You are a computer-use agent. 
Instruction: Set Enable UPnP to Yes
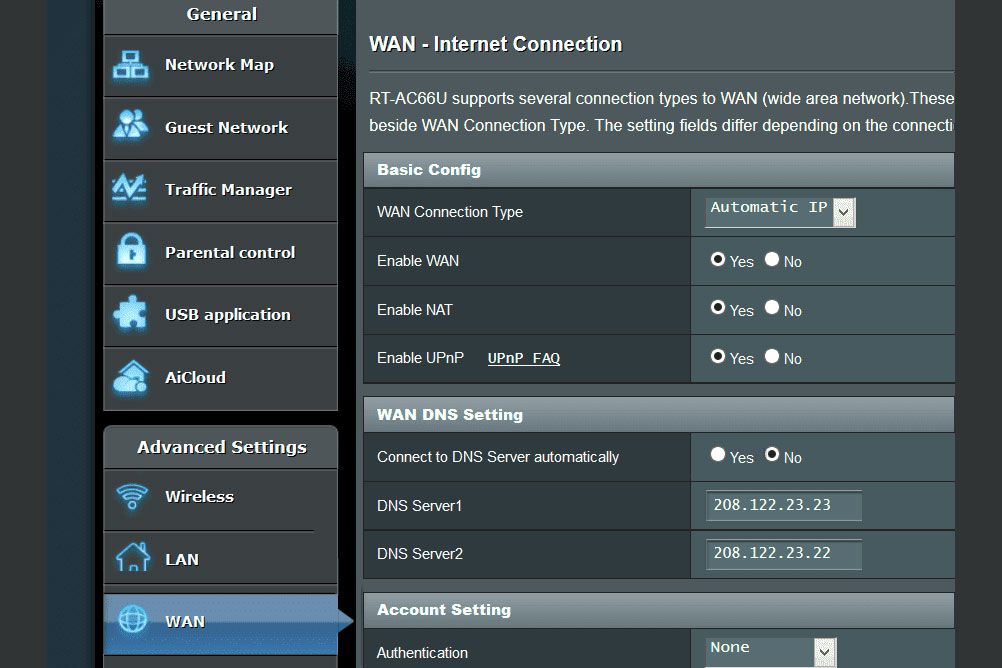point(718,355)
